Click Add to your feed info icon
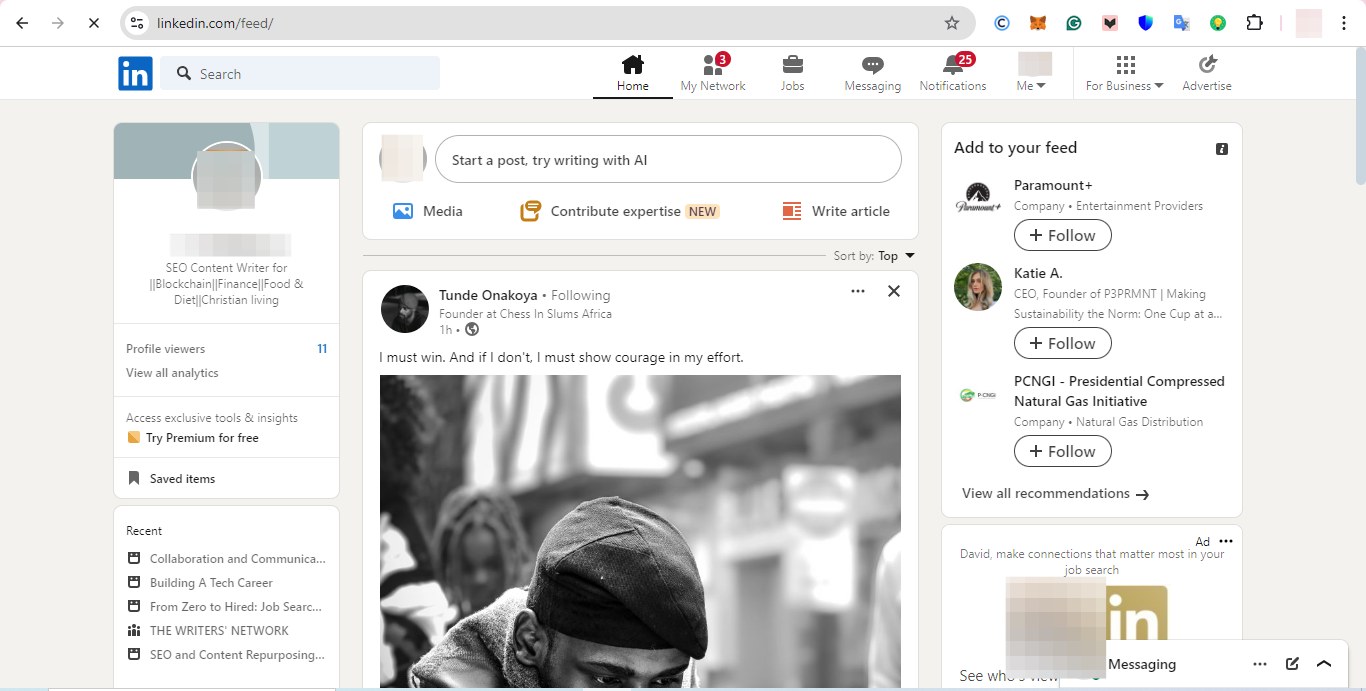 click(1221, 148)
